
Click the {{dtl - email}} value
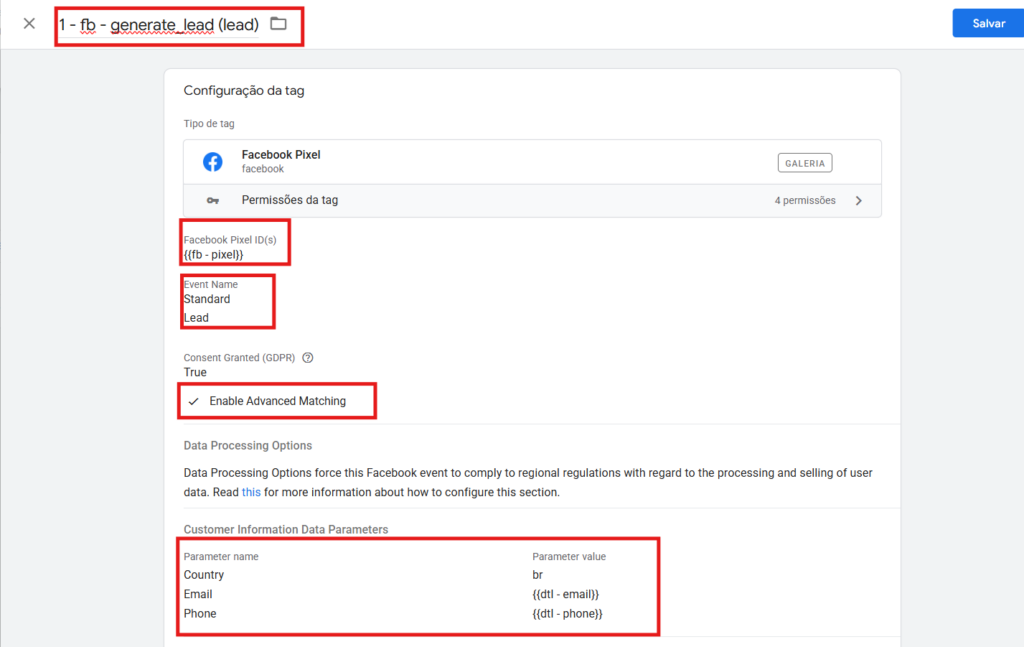coord(566,594)
